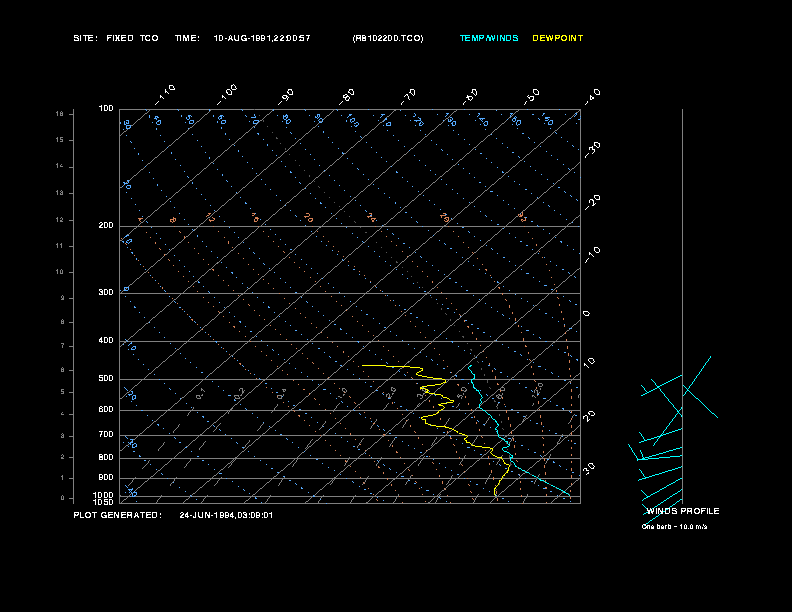
Task: Click the -60 isotherm label on top
Action: [x=470, y=97]
